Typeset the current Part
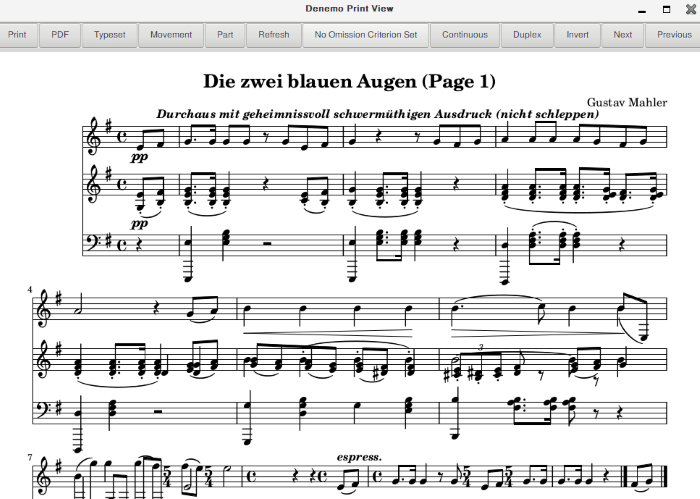 tap(225, 35)
